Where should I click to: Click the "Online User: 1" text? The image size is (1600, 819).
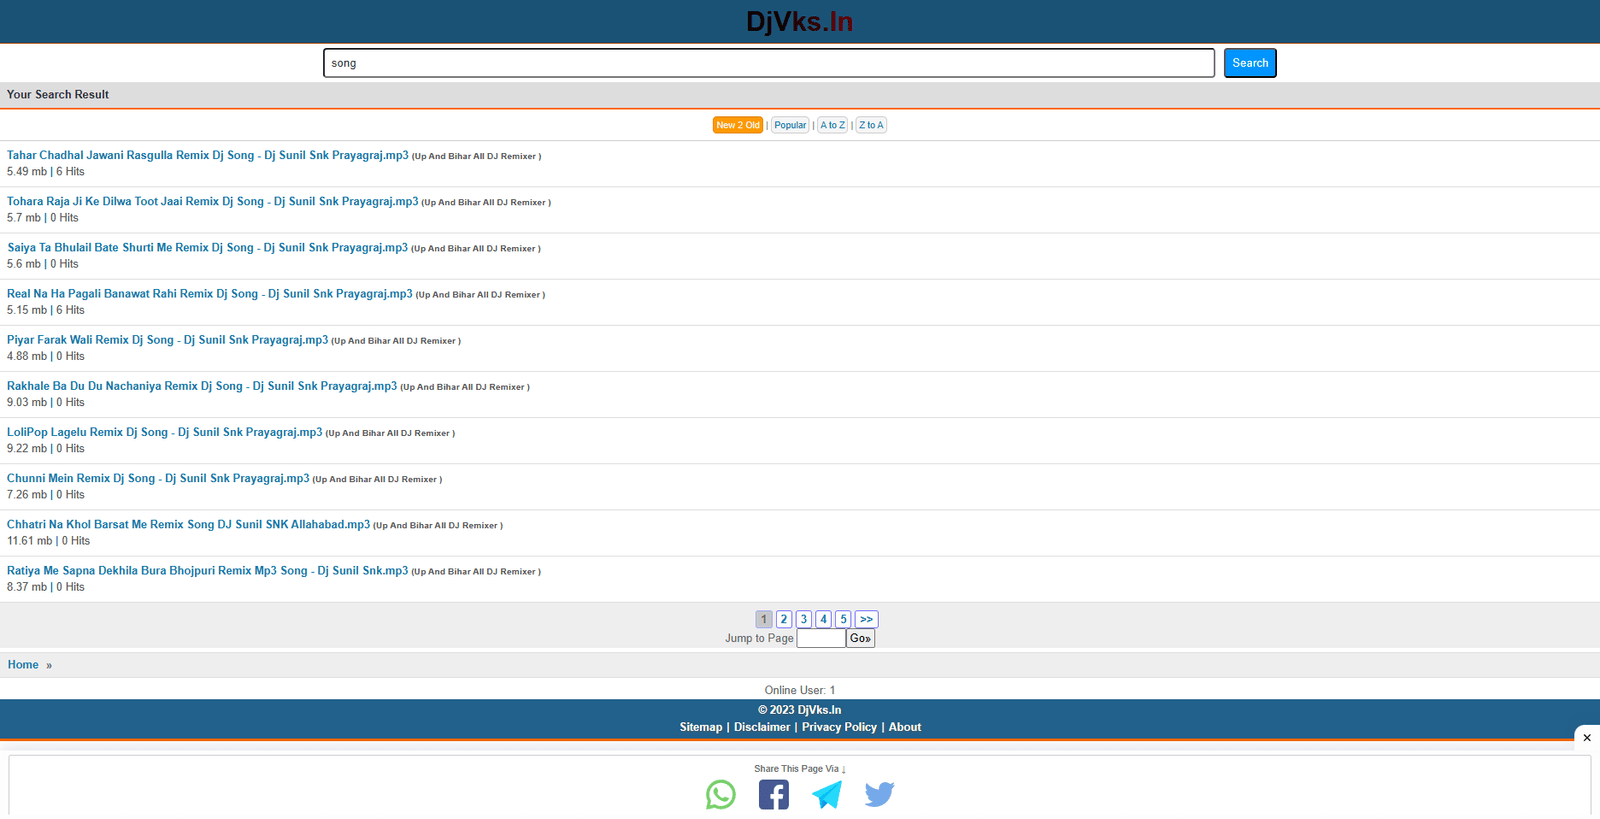coord(800,690)
